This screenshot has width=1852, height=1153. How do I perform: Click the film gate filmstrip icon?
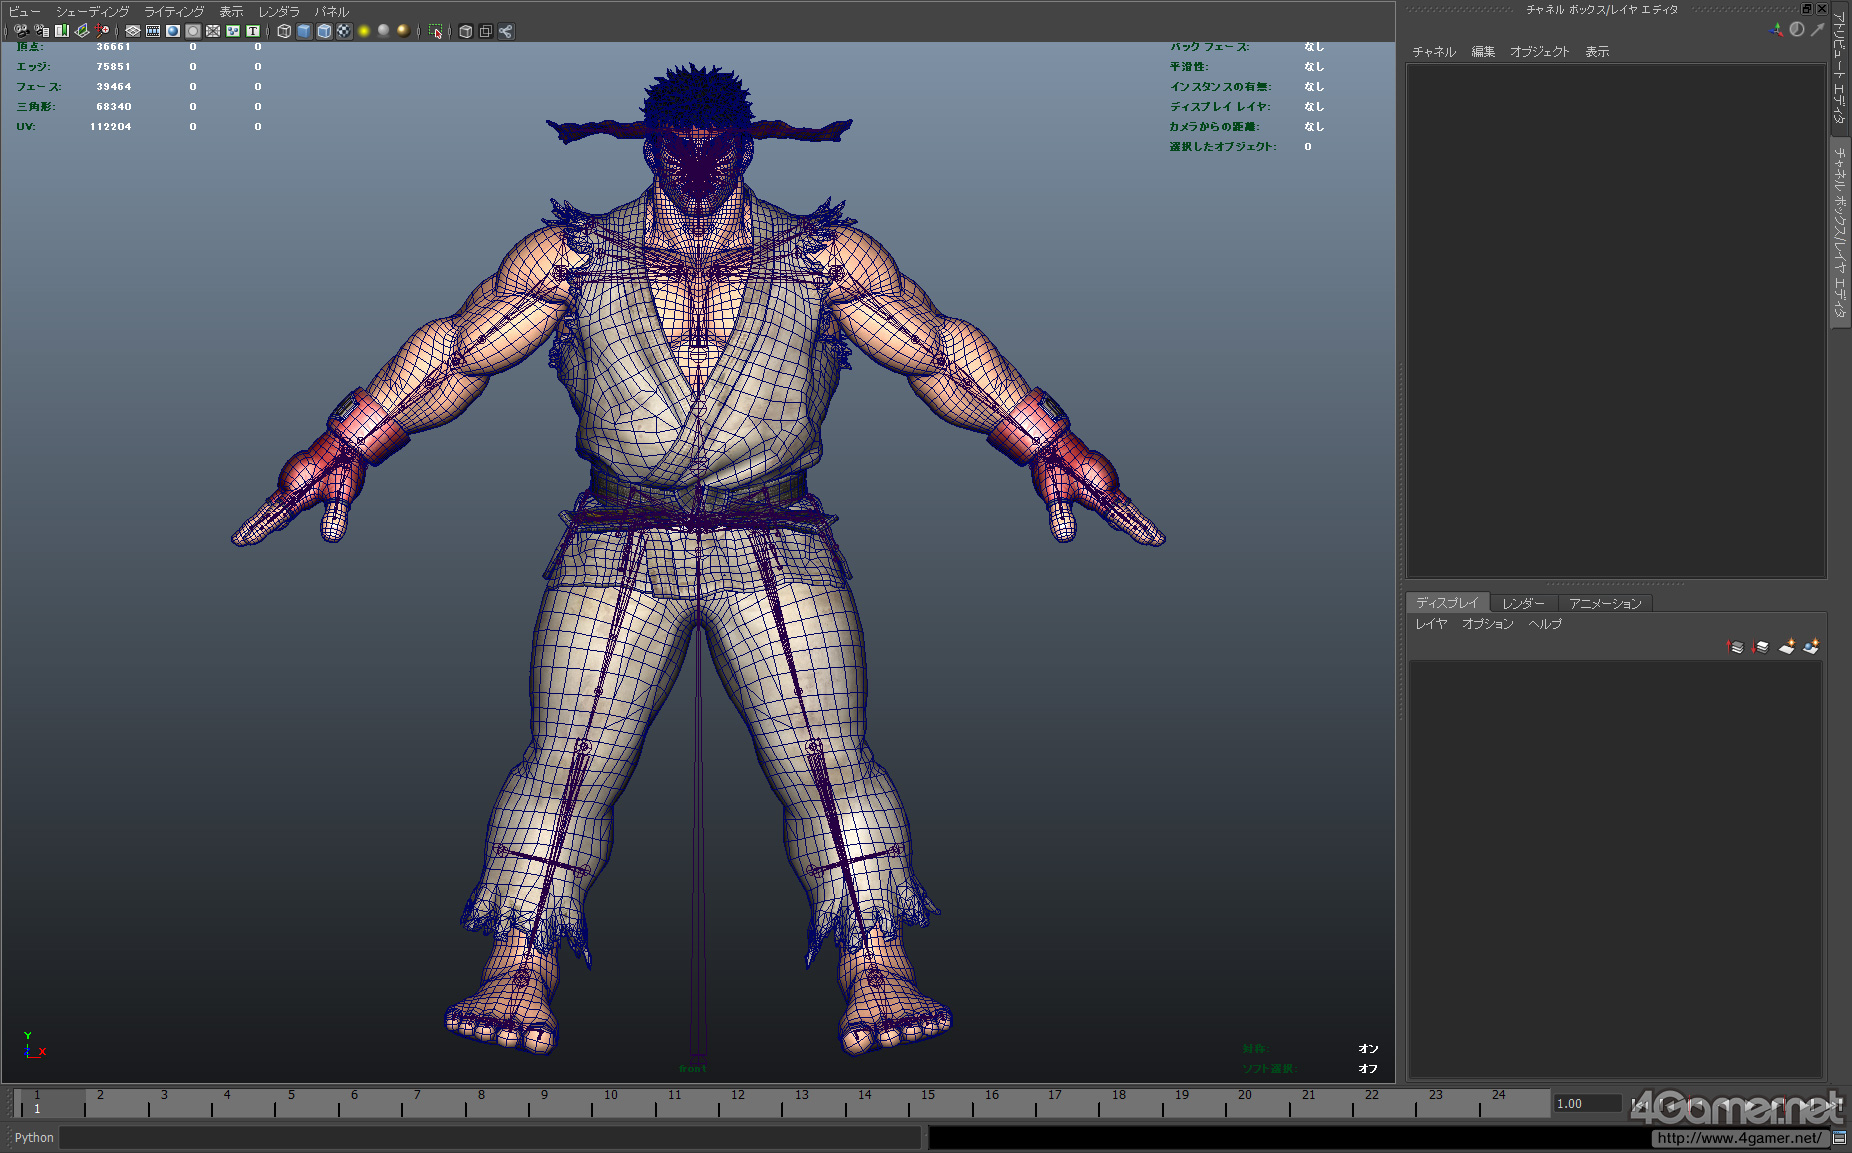[153, 31]
